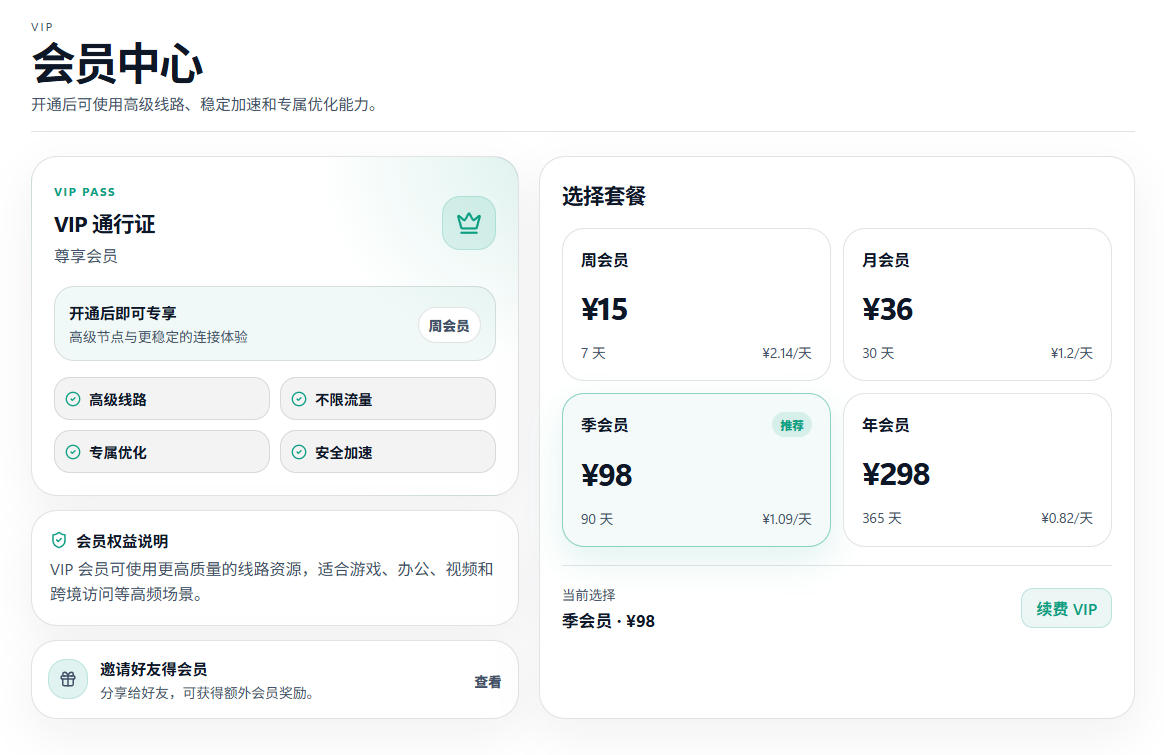Click the 专属优化 feature chip
Image resolution: width=1164 pixels, height=755 pixels.
click(162, 451)
